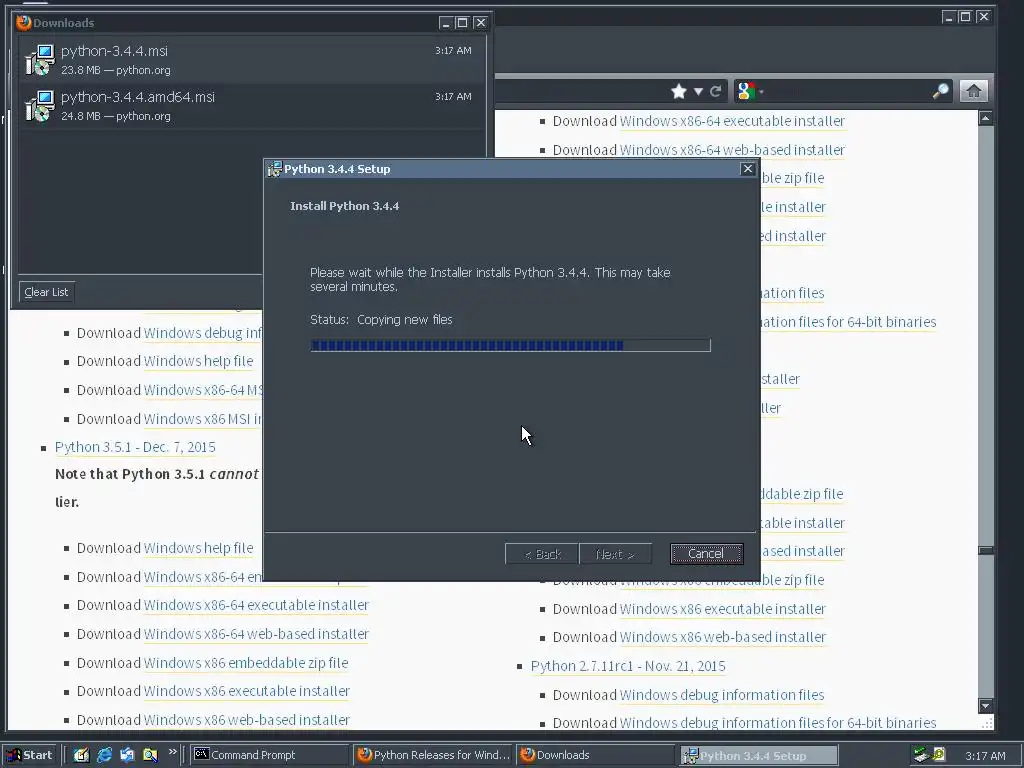This screenshot has width=1024, height=768.
Task: Switch to Command Prompt in taskbar
Action: click(270, 755)
